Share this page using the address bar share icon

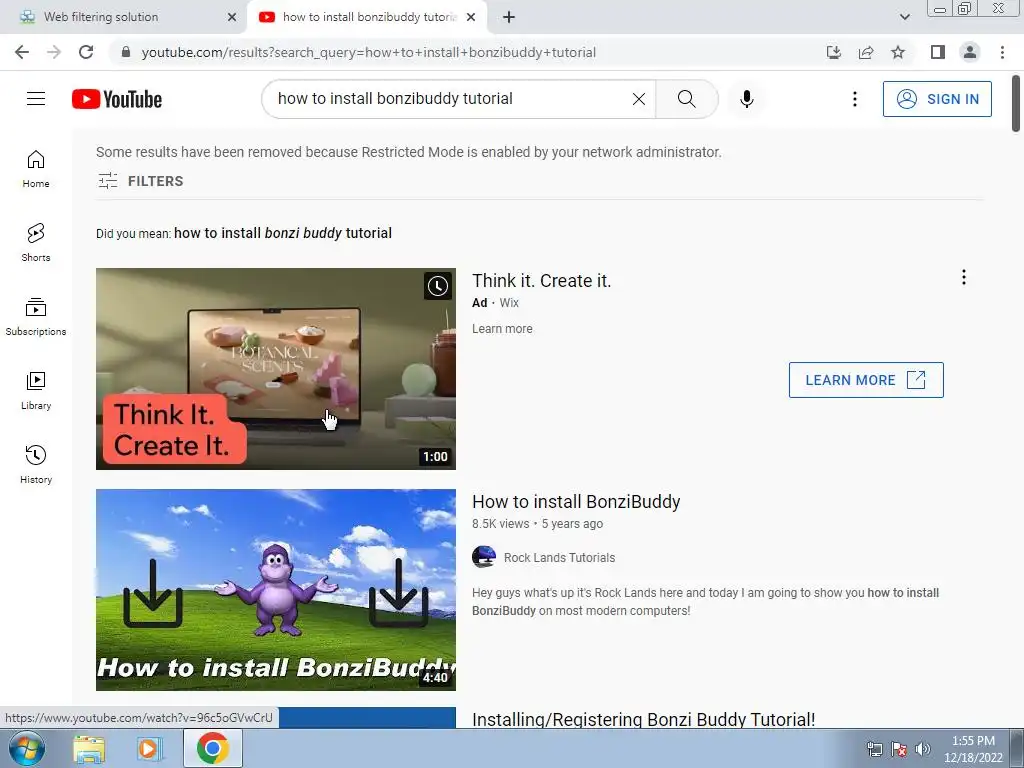click(x=866, y=52)
